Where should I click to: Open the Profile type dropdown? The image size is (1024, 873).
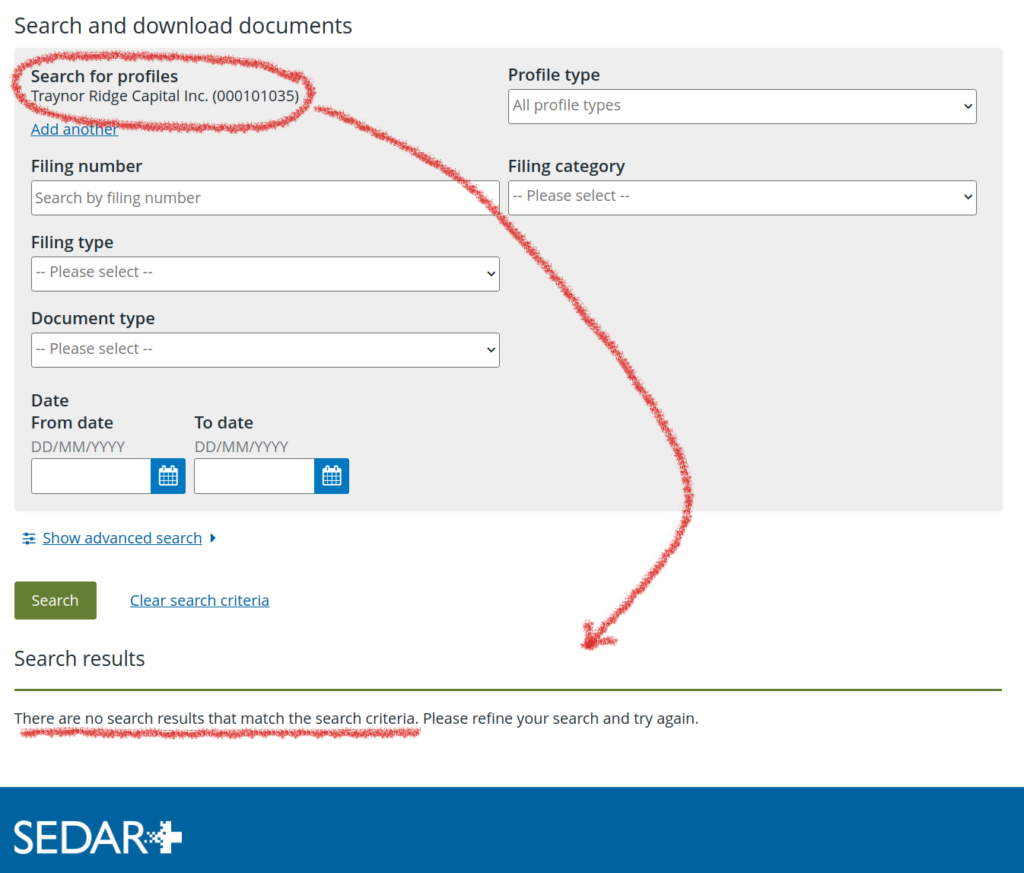point(742,106)
